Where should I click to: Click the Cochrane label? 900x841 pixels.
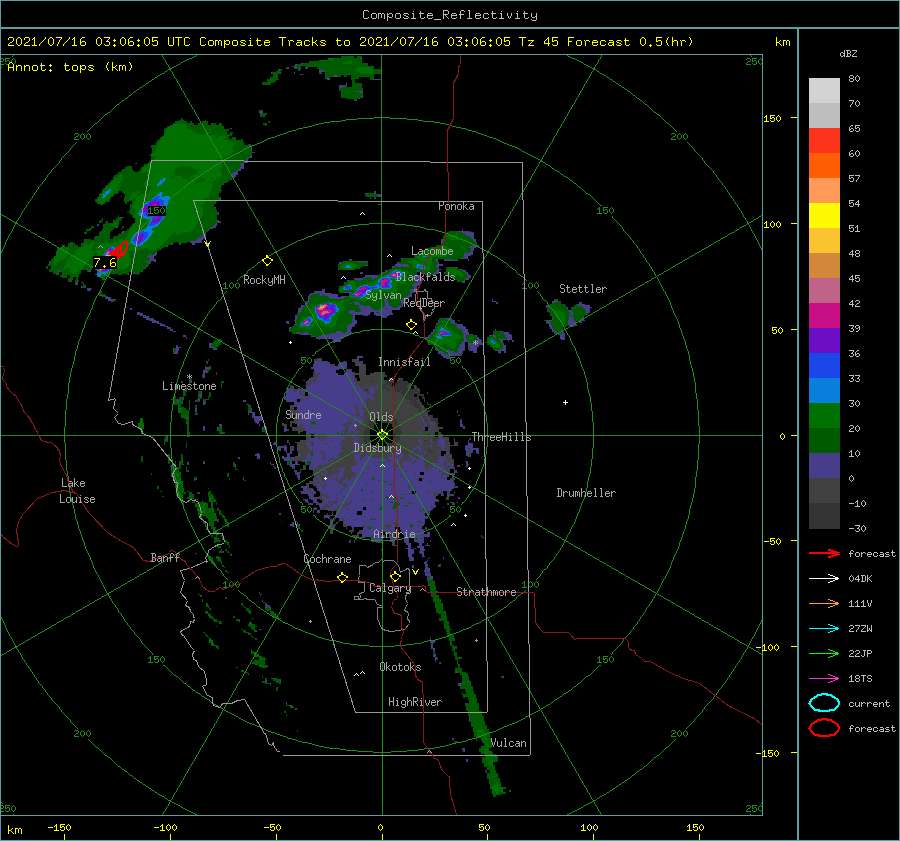[x=327, y=559]
